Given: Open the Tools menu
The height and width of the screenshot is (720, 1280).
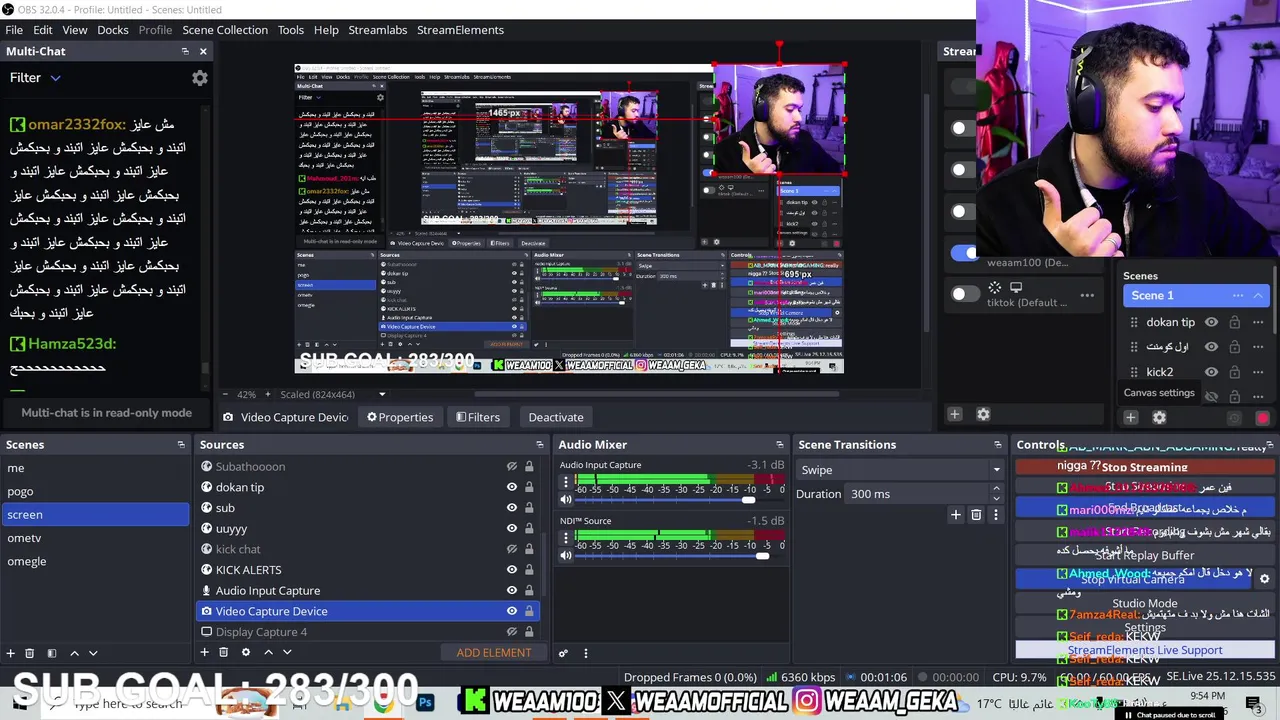Looking at the screenshot, I should click(291, 30).
